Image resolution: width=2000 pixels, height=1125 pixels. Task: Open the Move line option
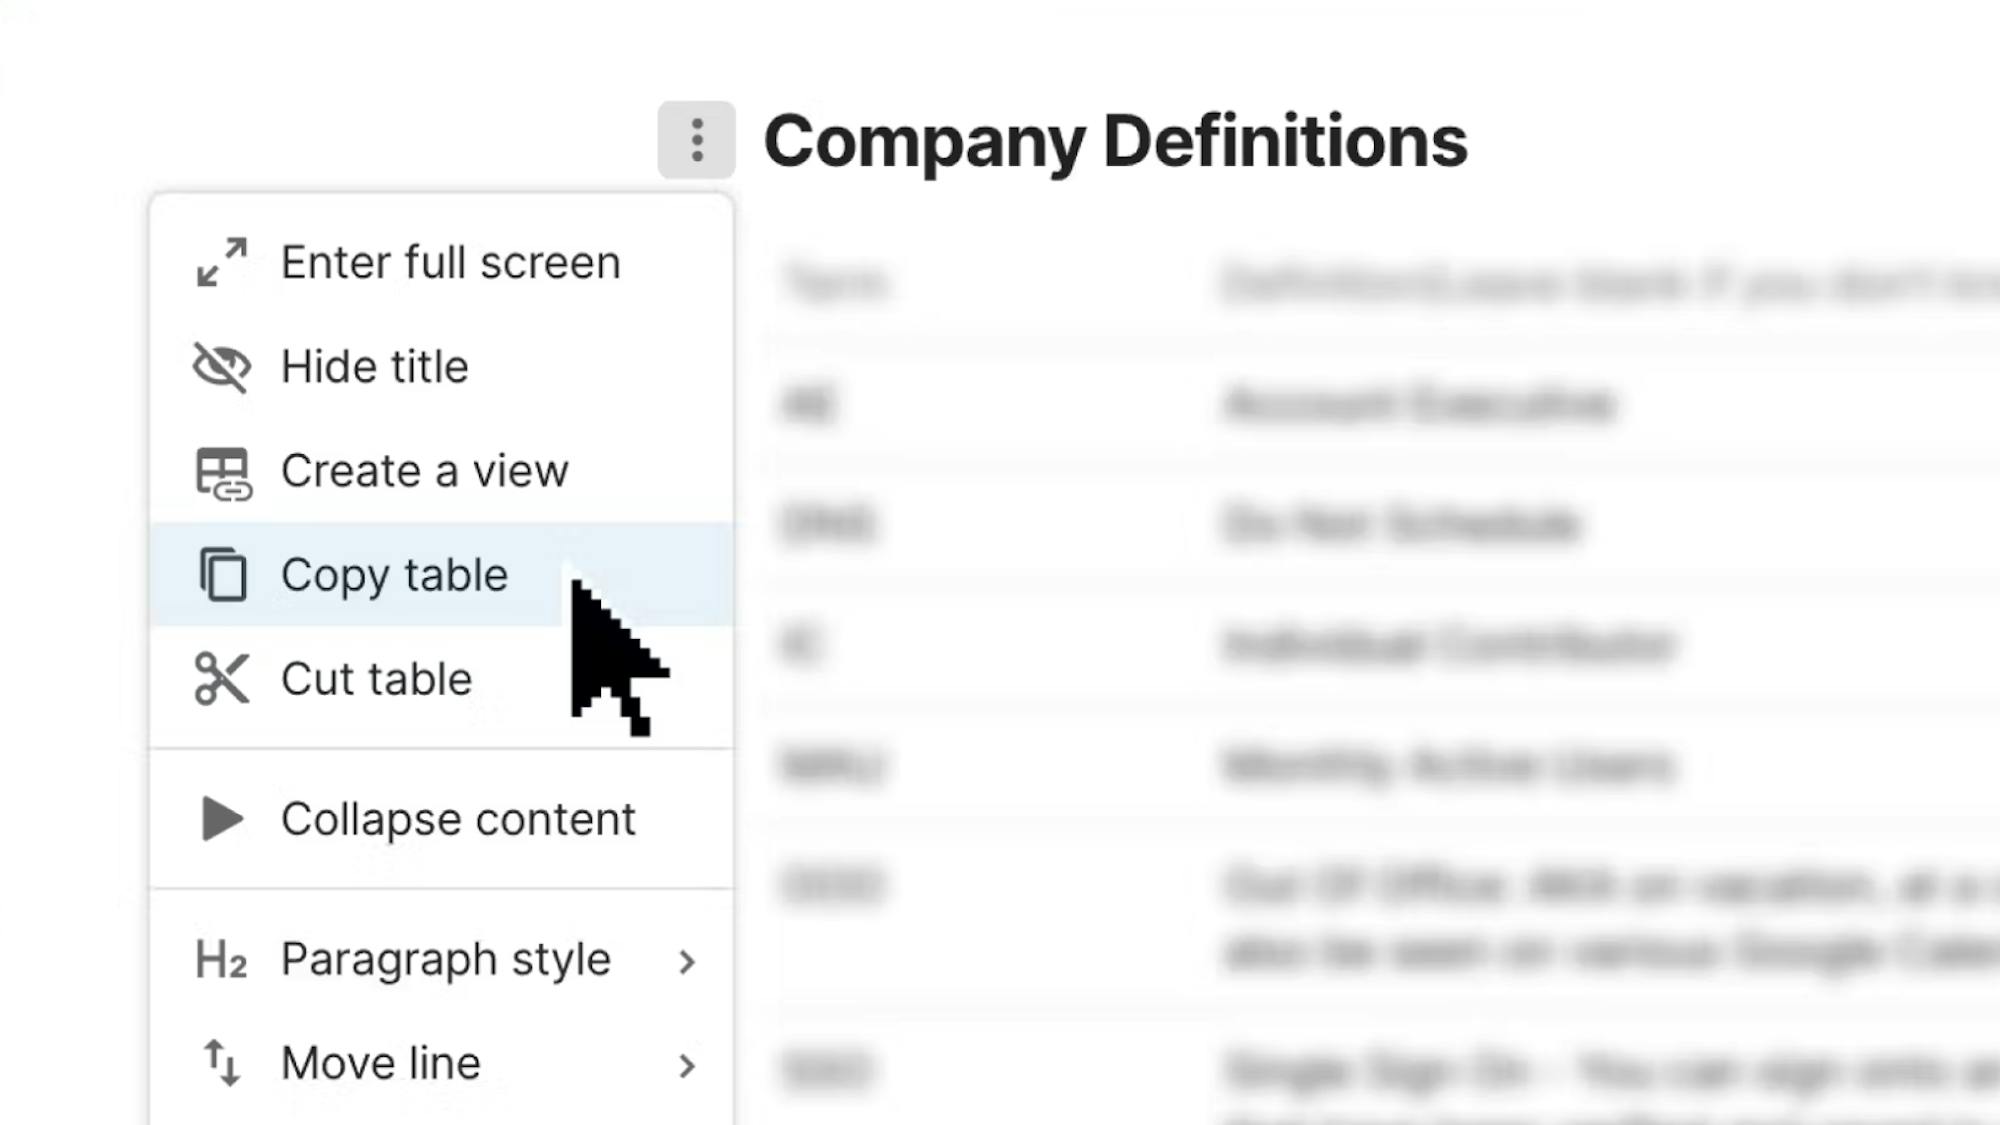click(380, 1063)
